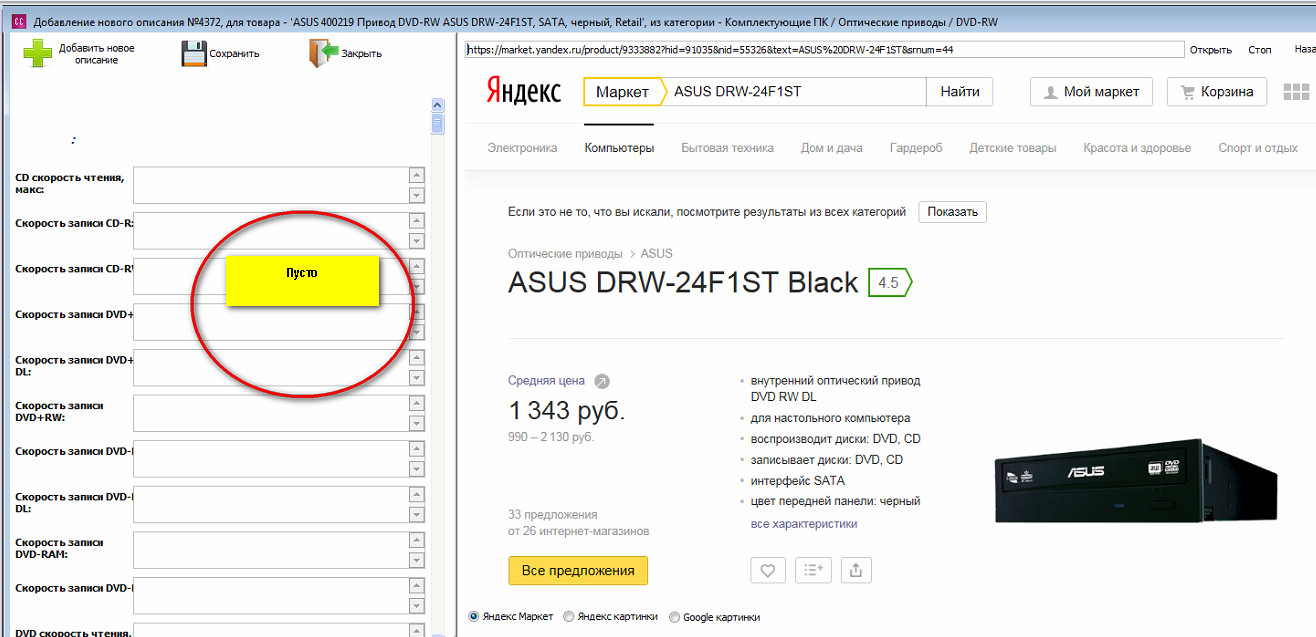The height and width of the screenshot is (637, 1316).
Task: Click the 33 предложения text
Action: click(553, 514)
